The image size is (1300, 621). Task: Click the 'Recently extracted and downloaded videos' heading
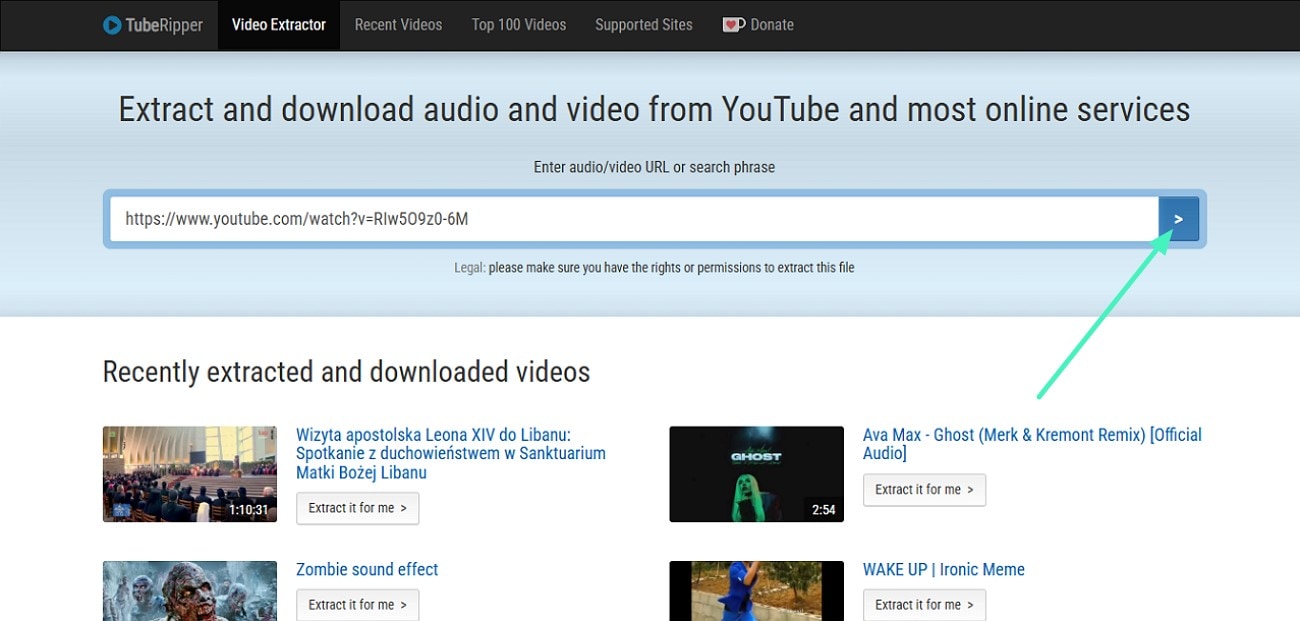click(346, 372)
